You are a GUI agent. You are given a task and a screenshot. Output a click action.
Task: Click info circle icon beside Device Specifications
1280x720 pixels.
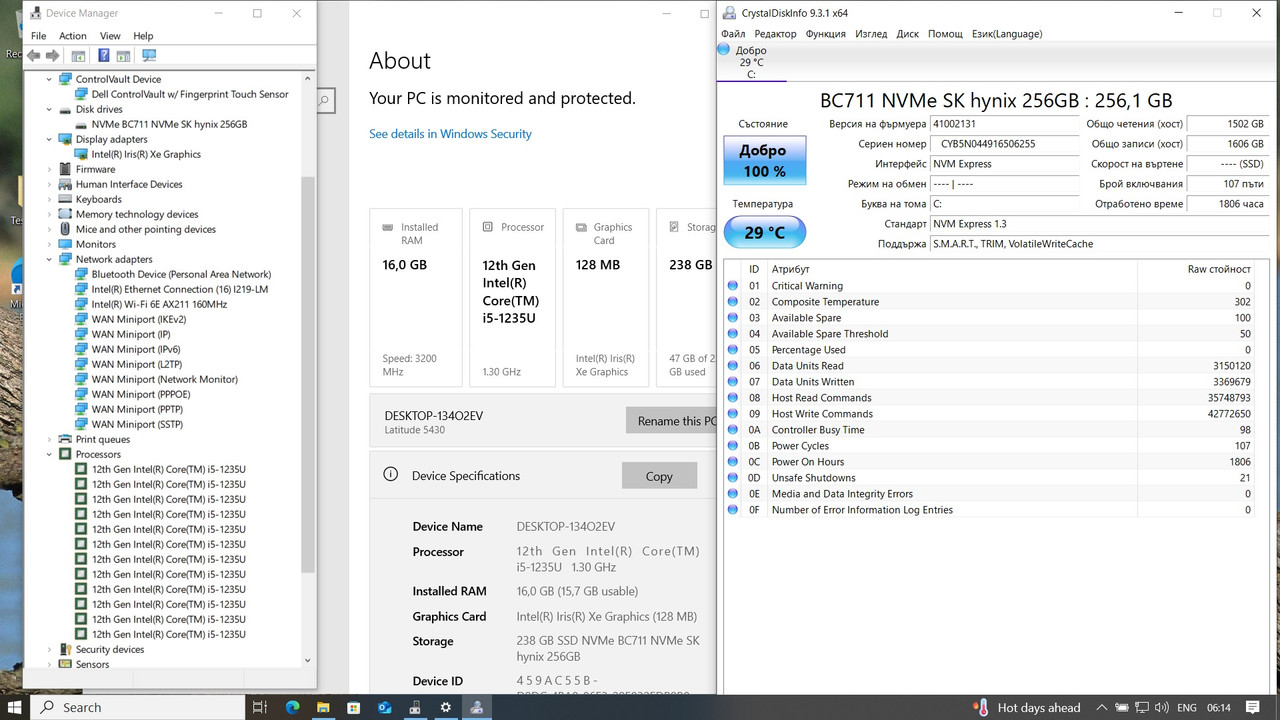[x=391, y=475]
